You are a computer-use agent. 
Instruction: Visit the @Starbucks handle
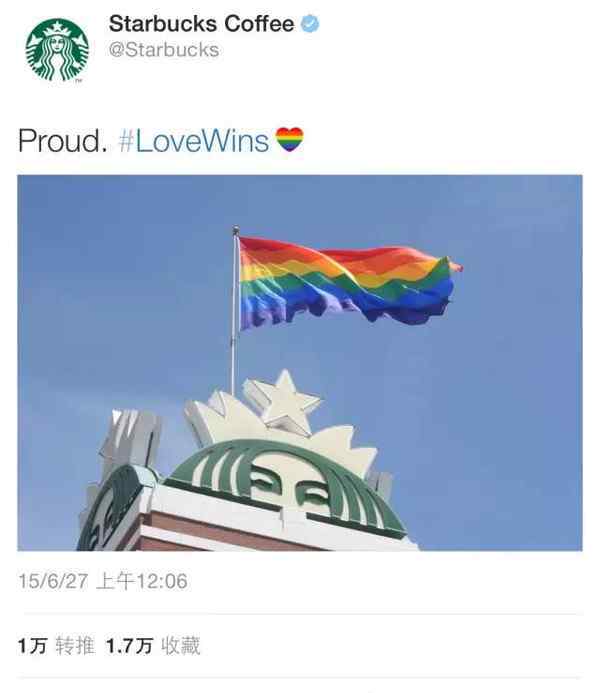164,50
